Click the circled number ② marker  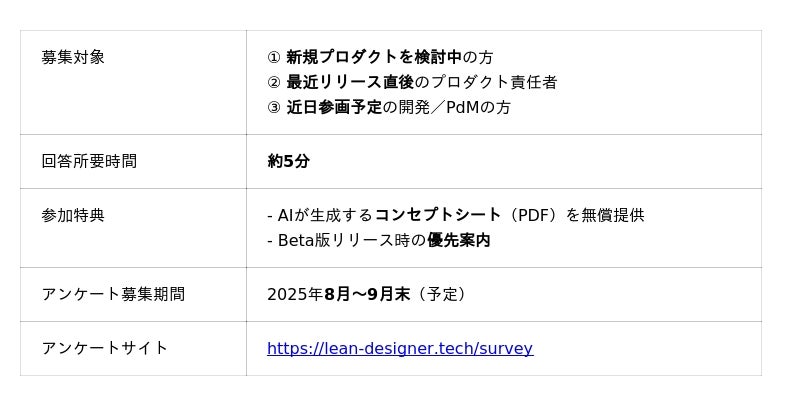coord(274,82)
